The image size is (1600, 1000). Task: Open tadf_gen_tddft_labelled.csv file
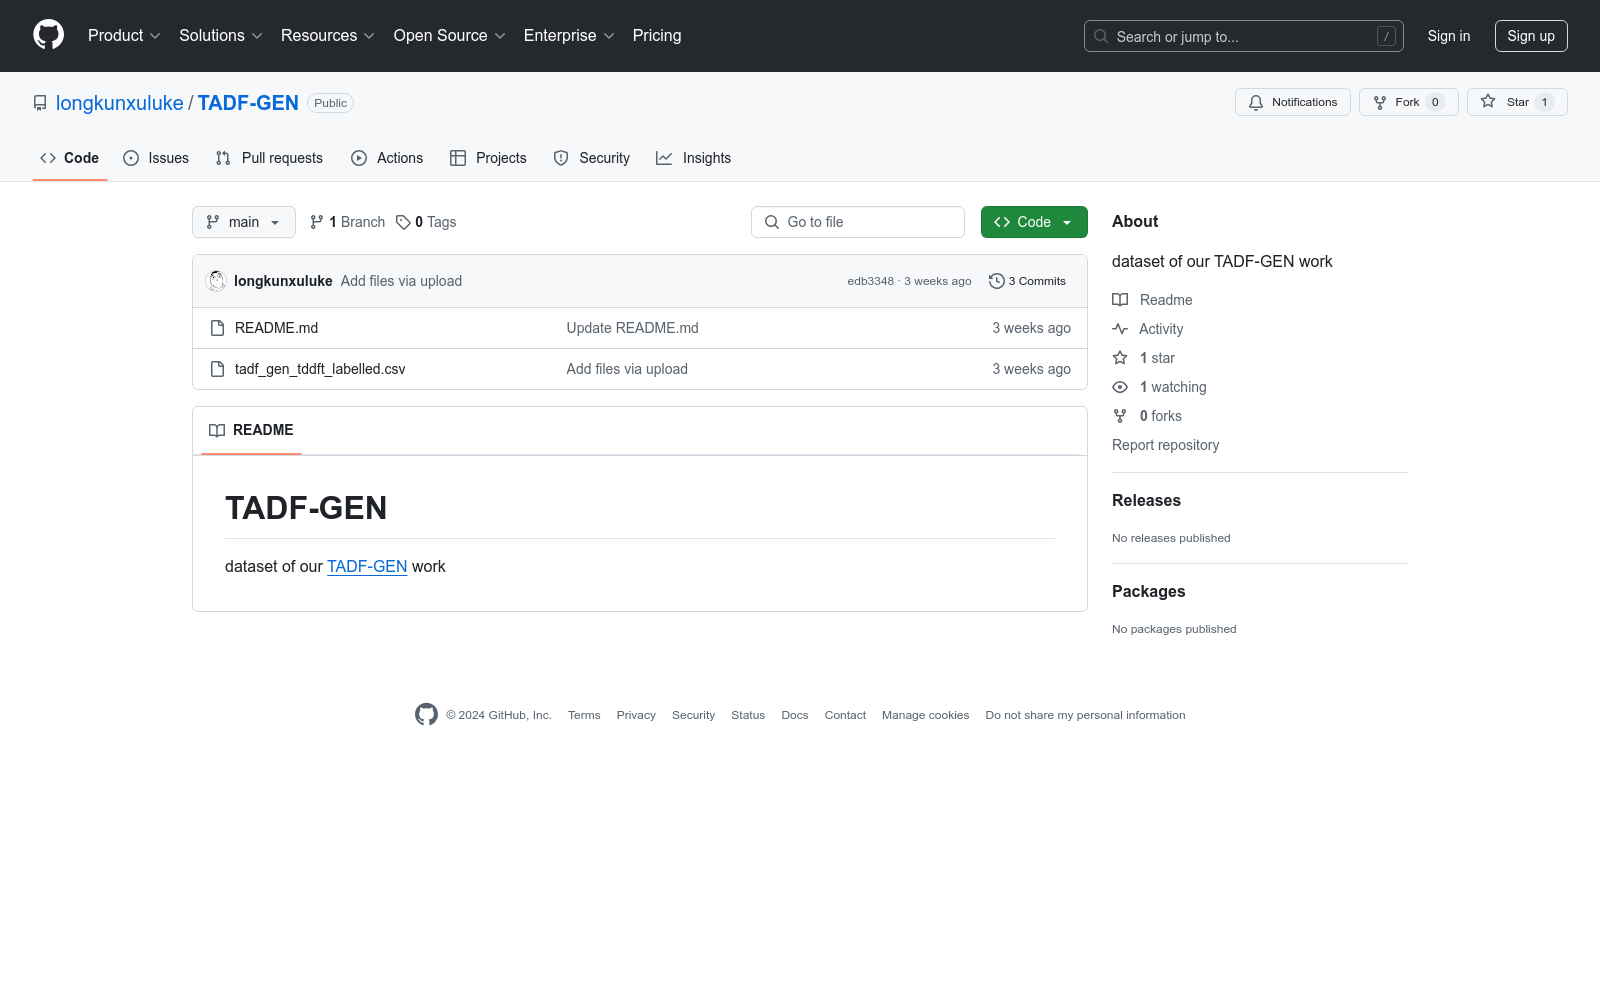tap(320, 369)
